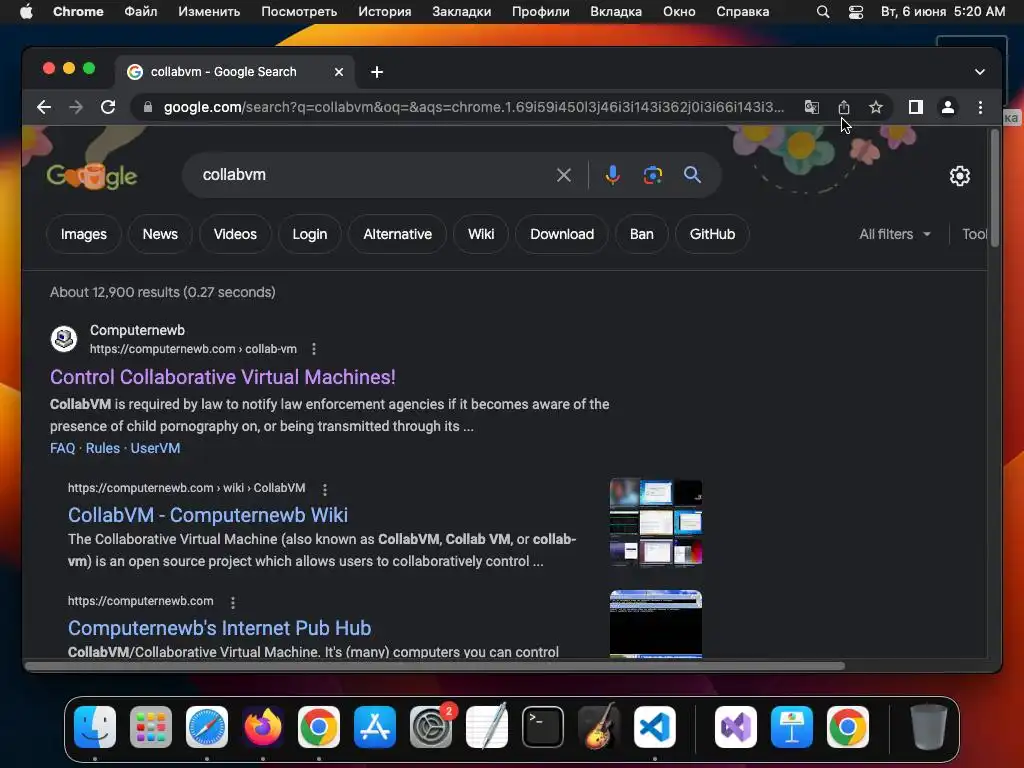Select the Wiki filter chip
1024x768 pixels.
[481, 234]
